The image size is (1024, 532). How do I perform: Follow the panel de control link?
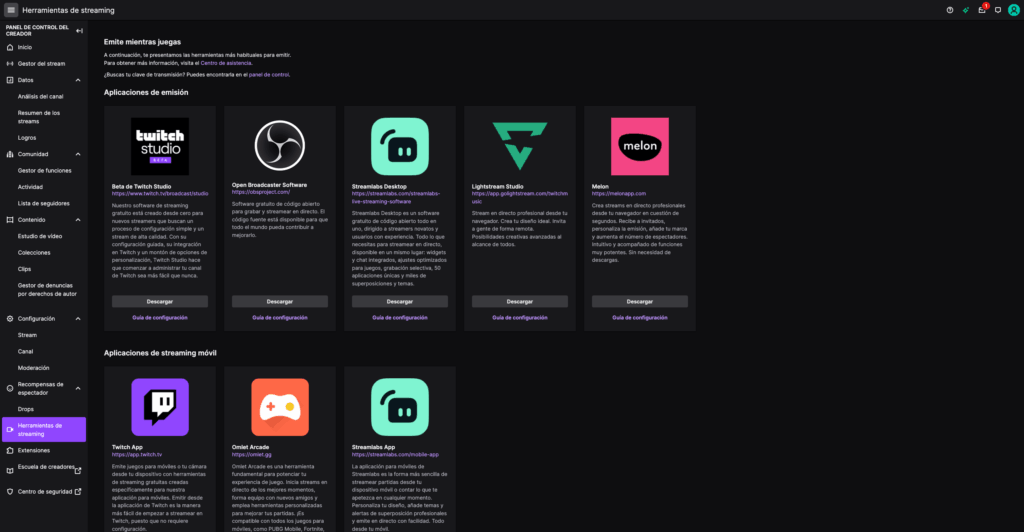point(268,74)
